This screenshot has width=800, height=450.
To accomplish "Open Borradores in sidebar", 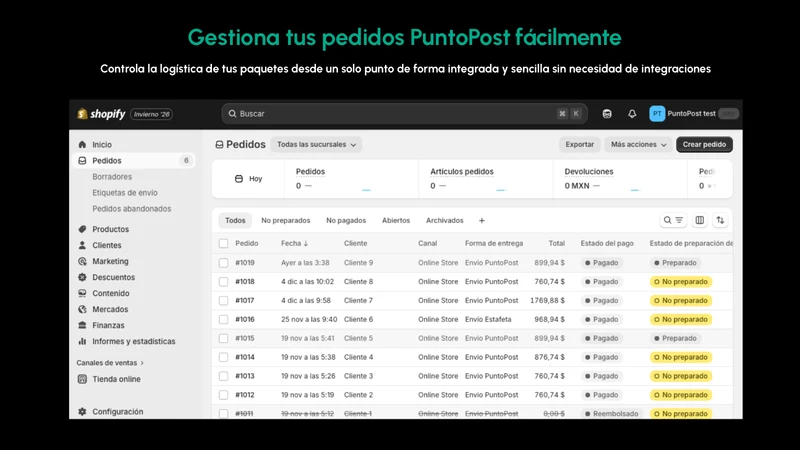I will tap(112, 177).
